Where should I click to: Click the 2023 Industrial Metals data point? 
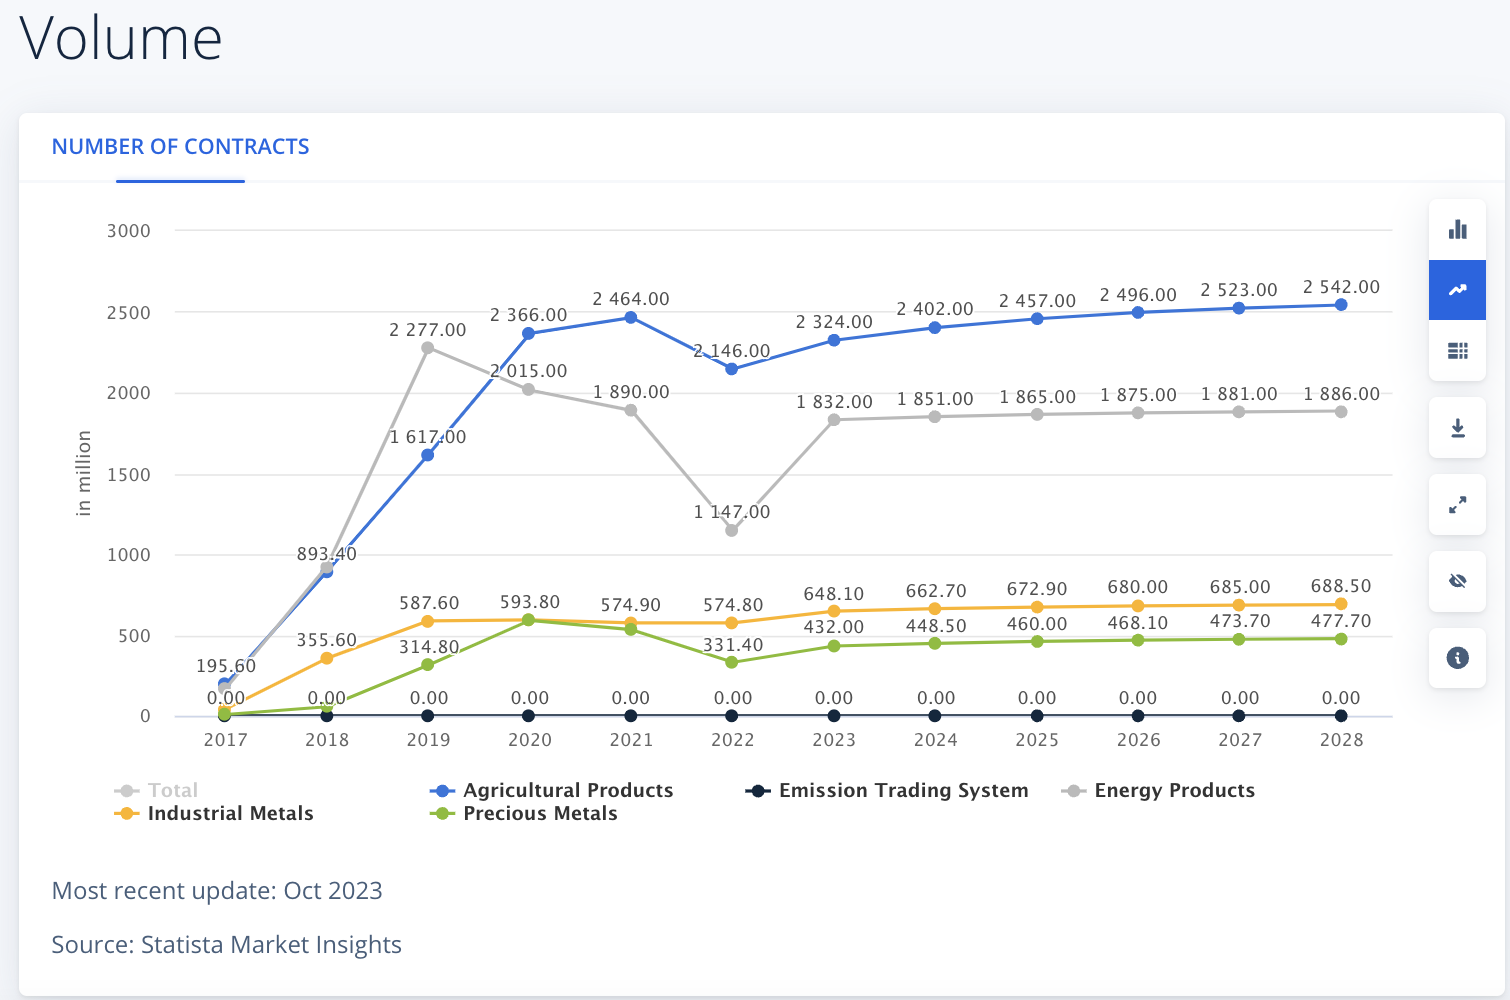[x=834, y=611]
